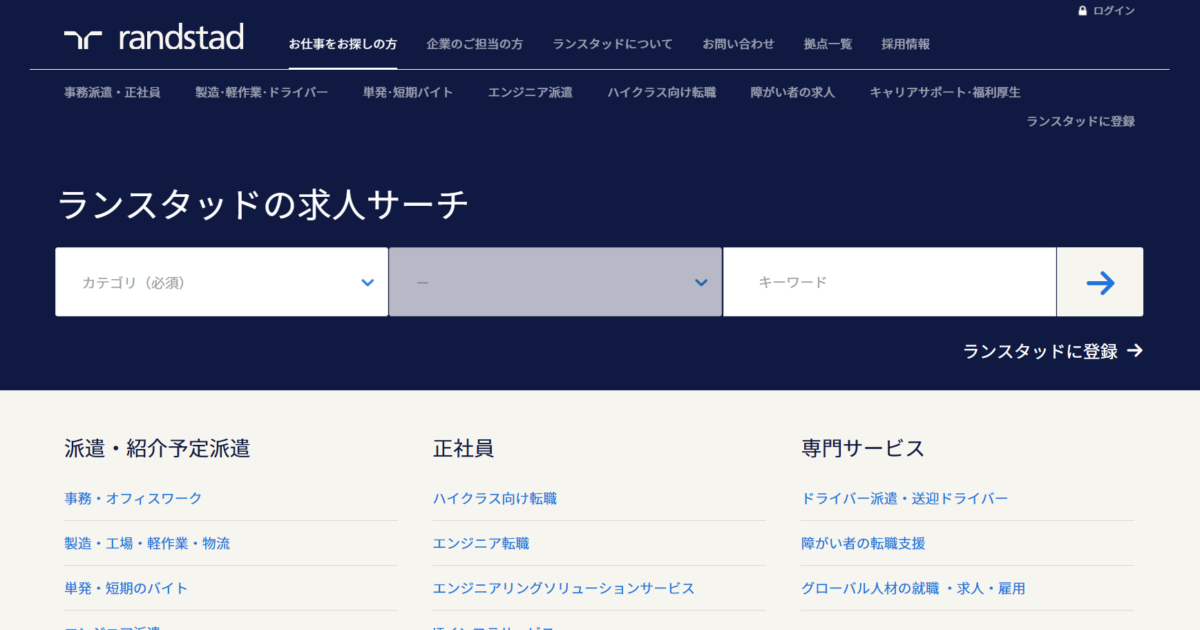Screen dimensions: 1200x630
Task: Click ハイクラス向け転職 in the sub navigation
Action: click(x=661, y=92)
